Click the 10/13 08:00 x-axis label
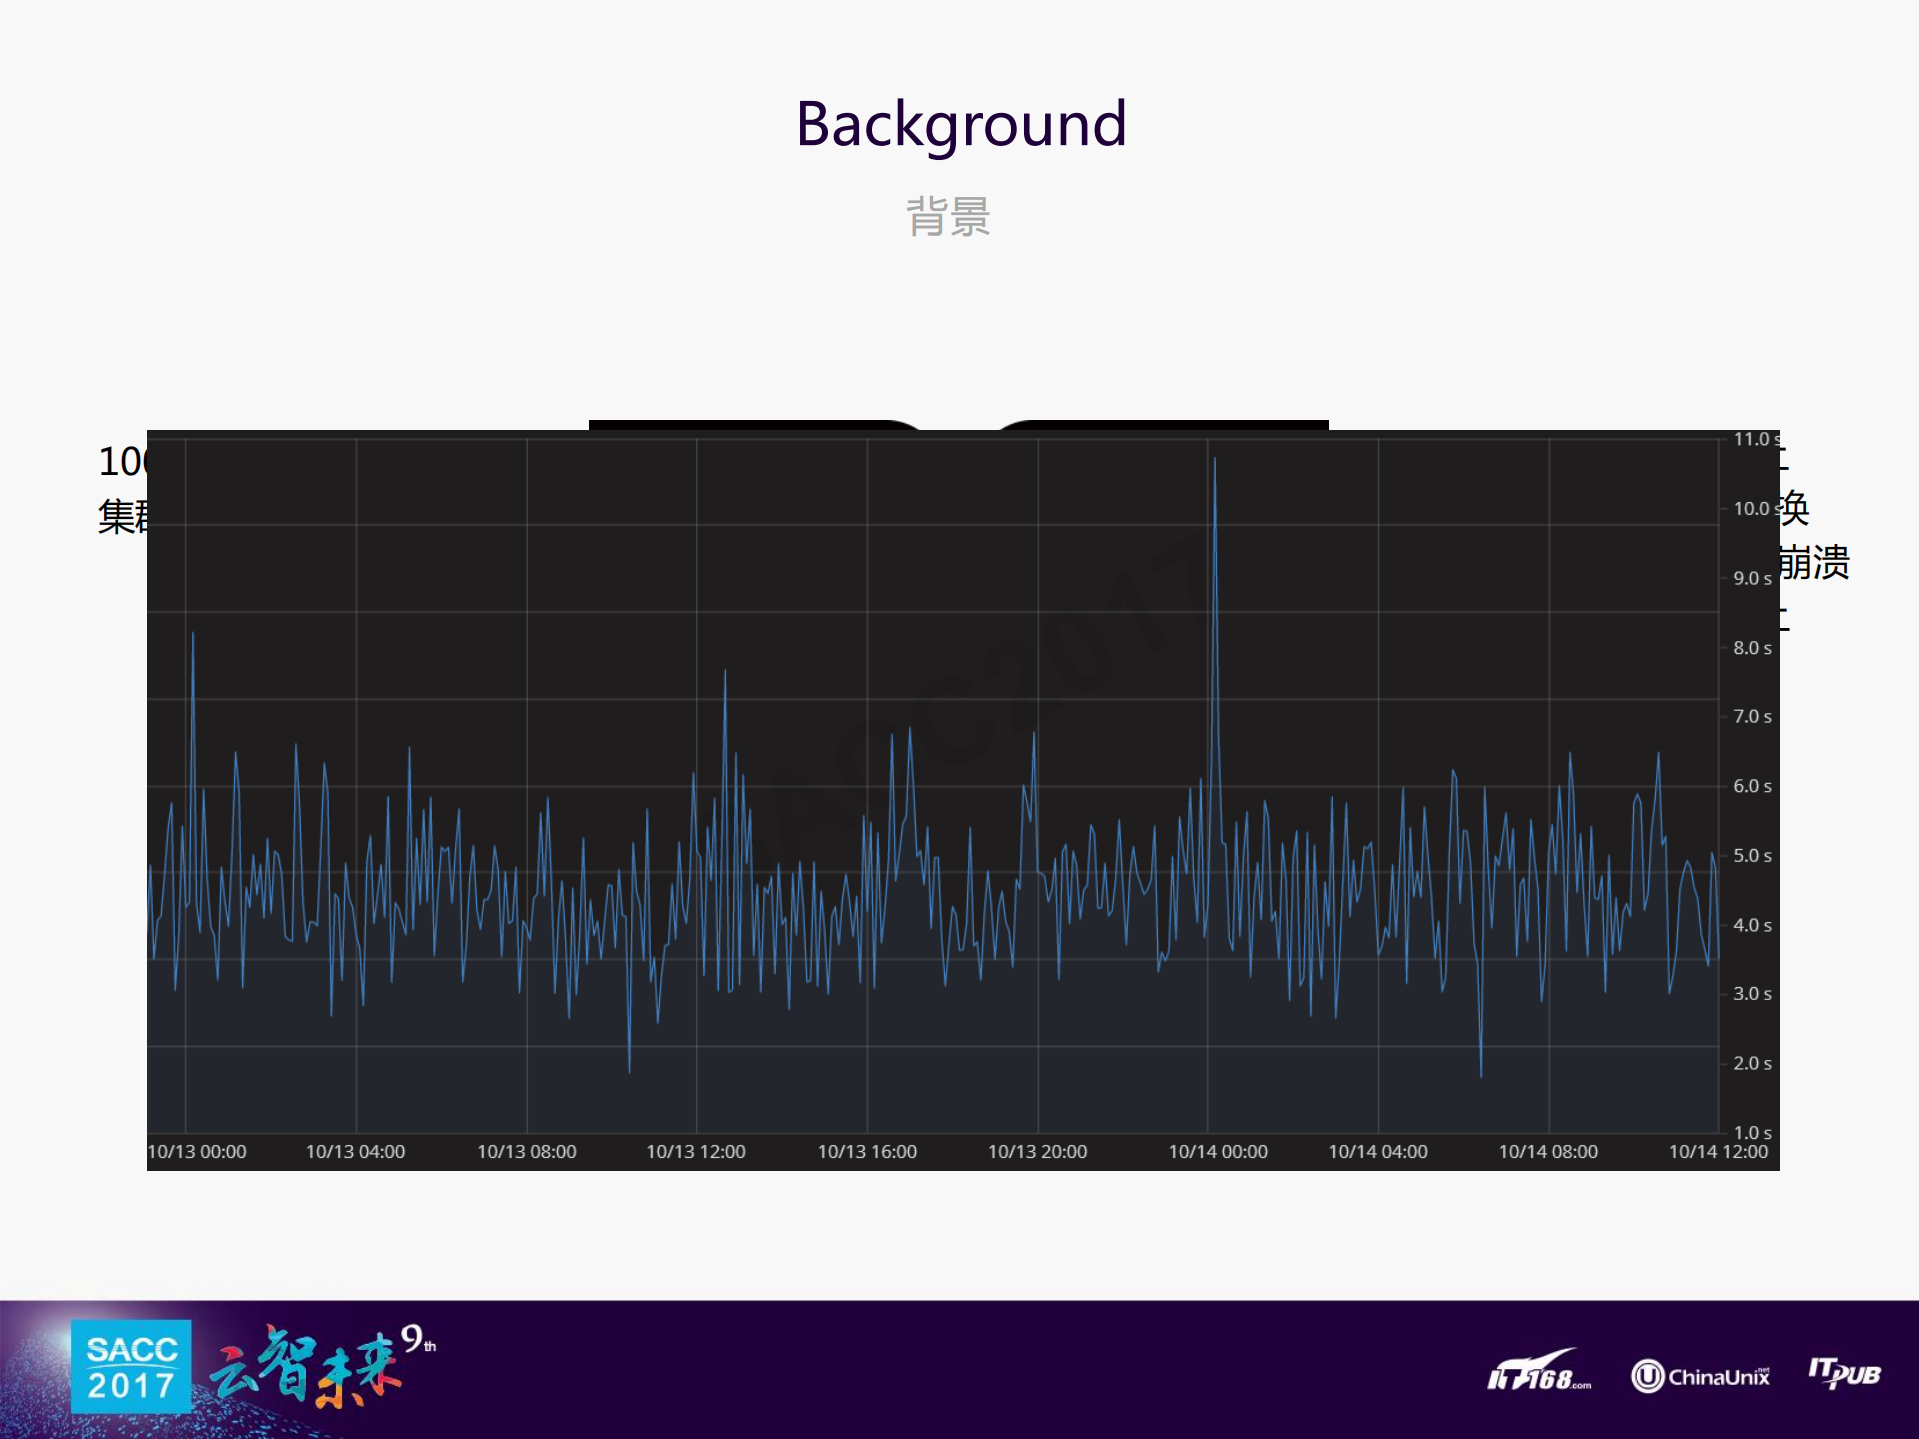This screenshot has width=1919, height=1439. point(526,1152)
